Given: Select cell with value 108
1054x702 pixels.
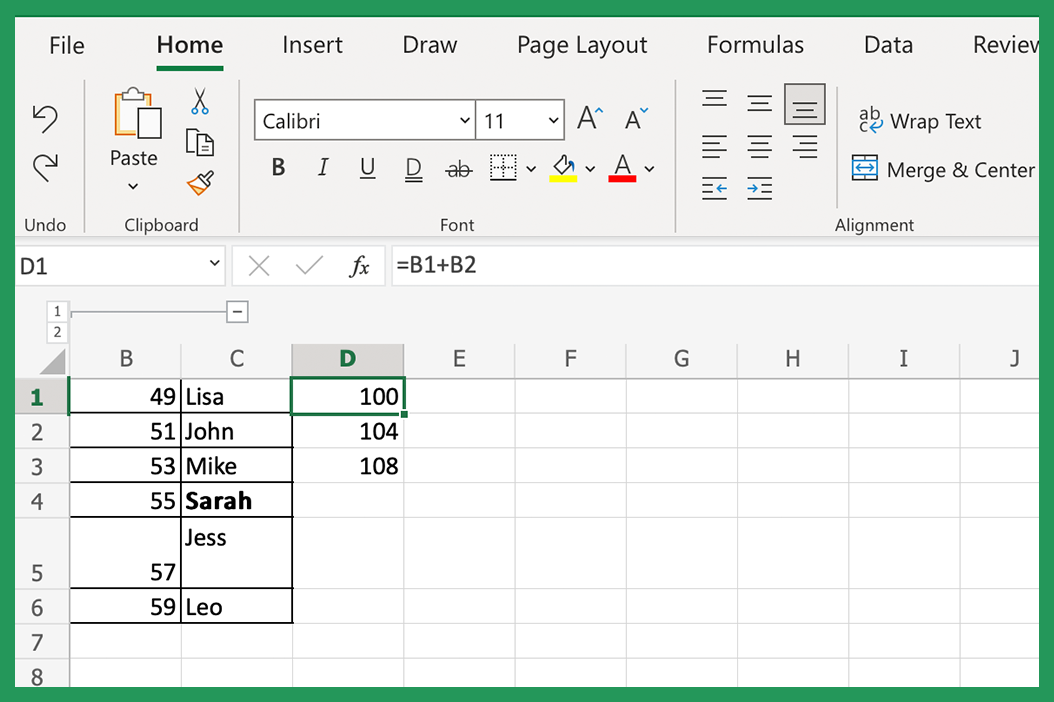Looking at the screenshot, I should click(348, 466).
